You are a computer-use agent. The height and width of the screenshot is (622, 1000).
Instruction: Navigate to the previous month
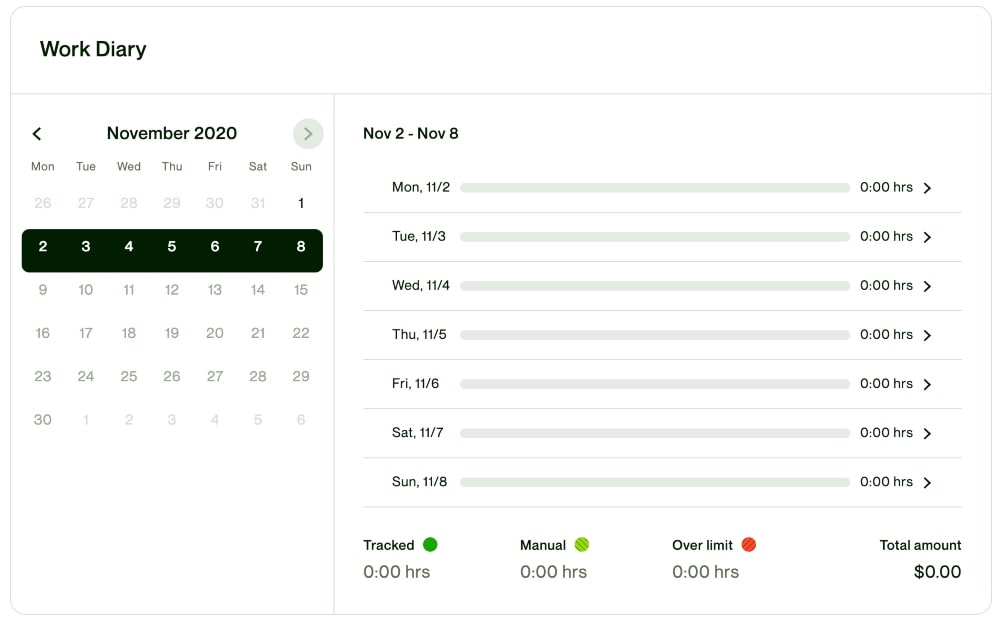click(x=37, y=133)
